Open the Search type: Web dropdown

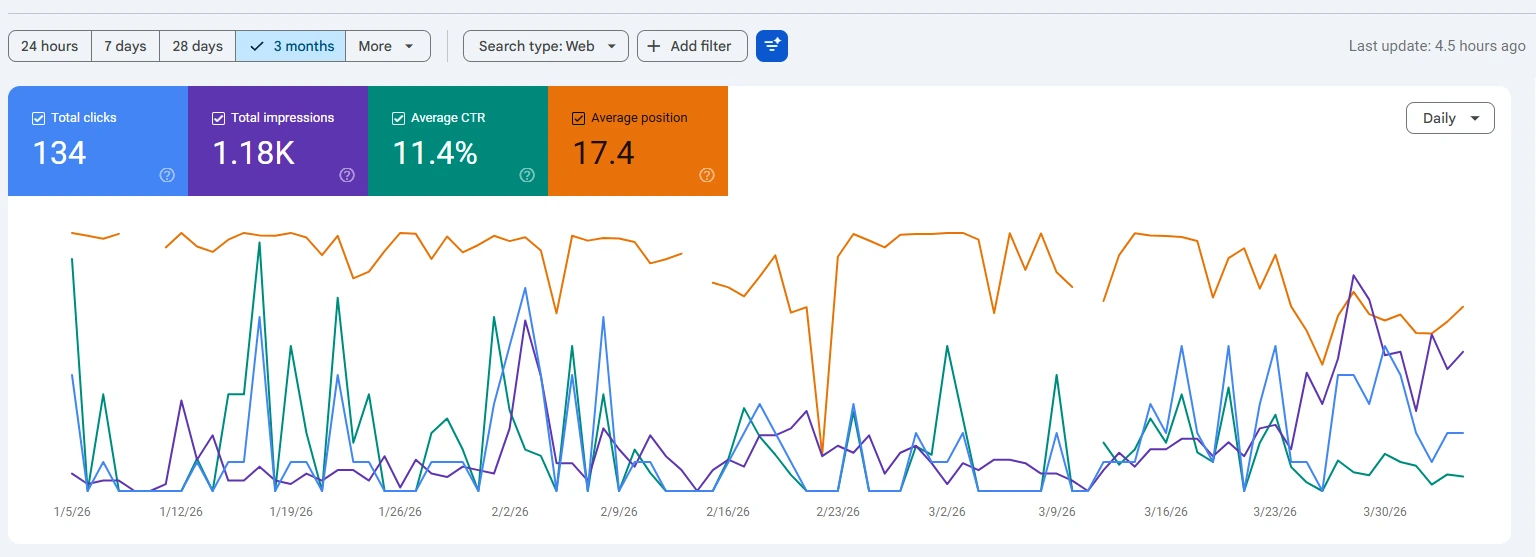tap(546, 46)
